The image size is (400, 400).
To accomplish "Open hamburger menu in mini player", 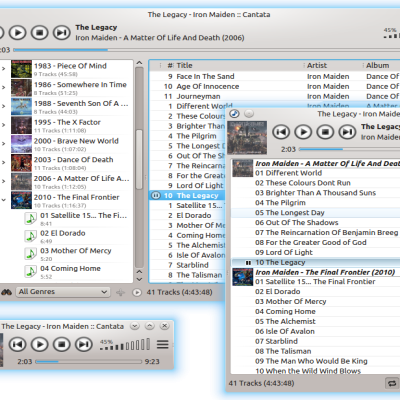I will point(163,344).
